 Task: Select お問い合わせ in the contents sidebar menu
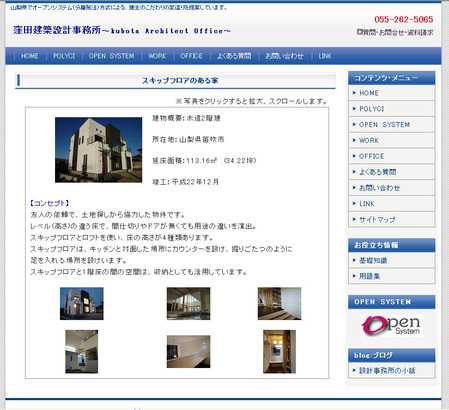[x=392, y=188]
